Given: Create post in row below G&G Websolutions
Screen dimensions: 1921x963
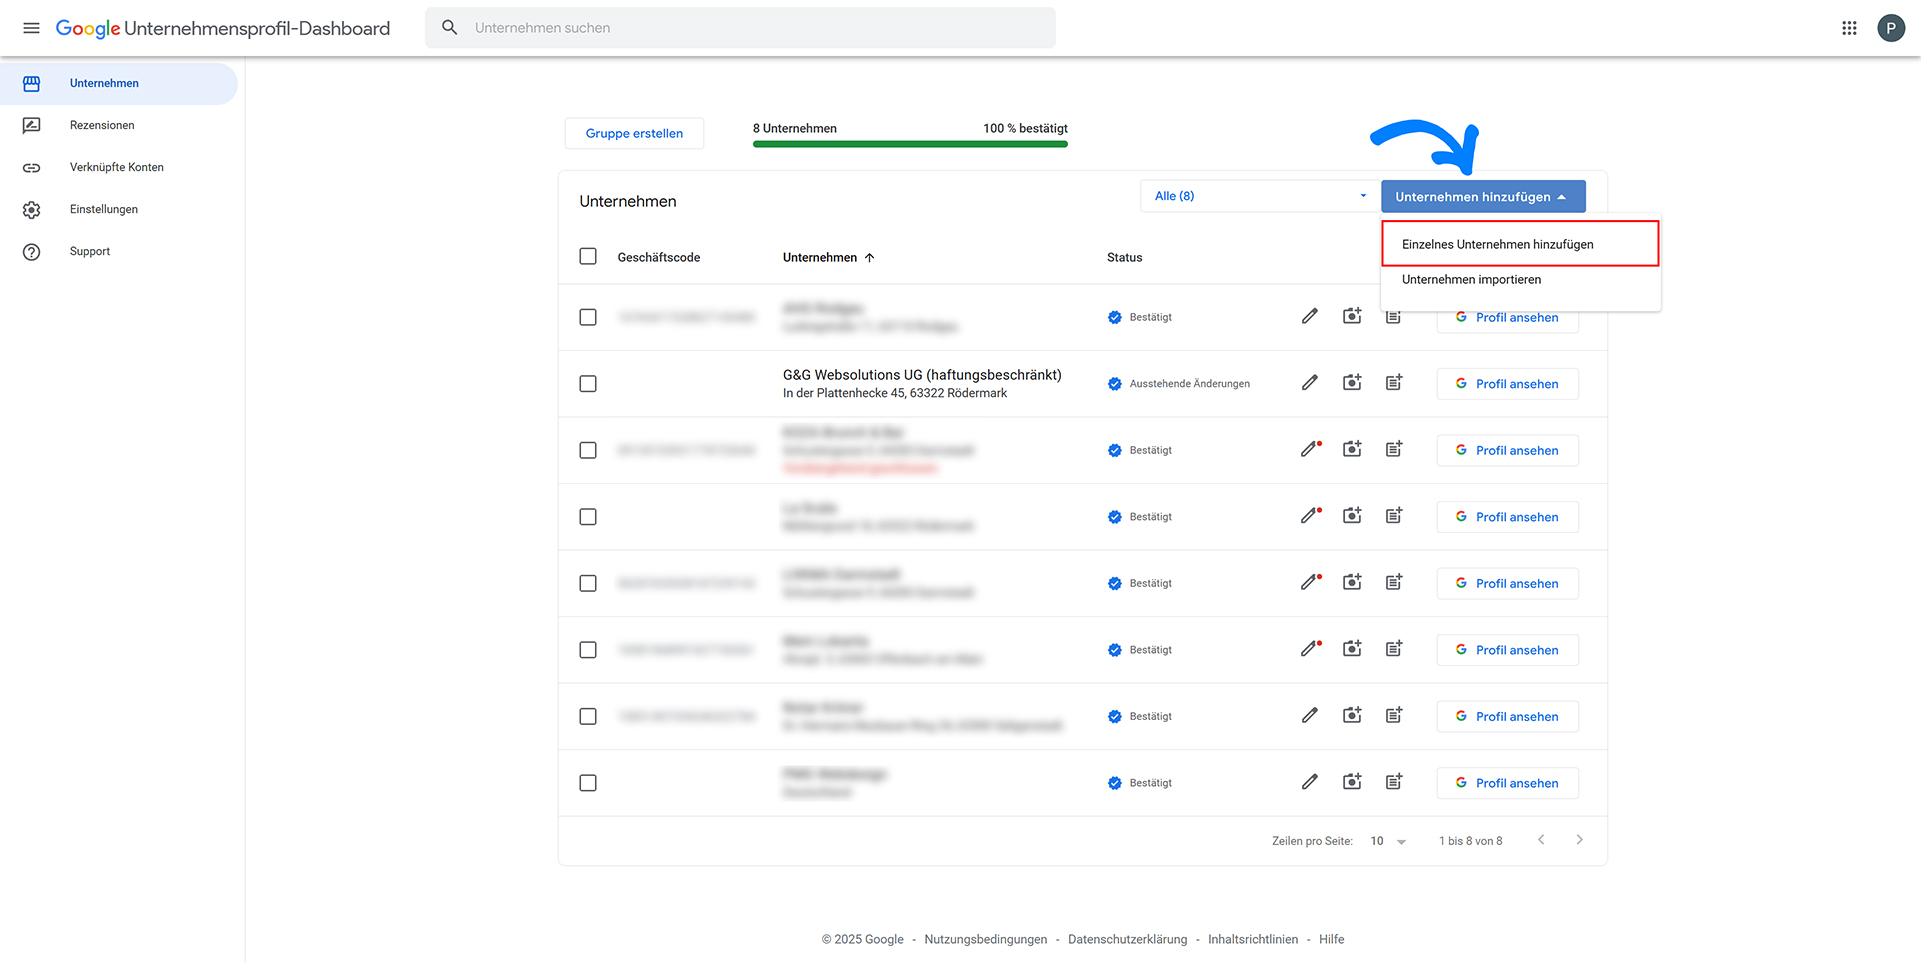Looking at the screenshot, I should point(1394,450).
